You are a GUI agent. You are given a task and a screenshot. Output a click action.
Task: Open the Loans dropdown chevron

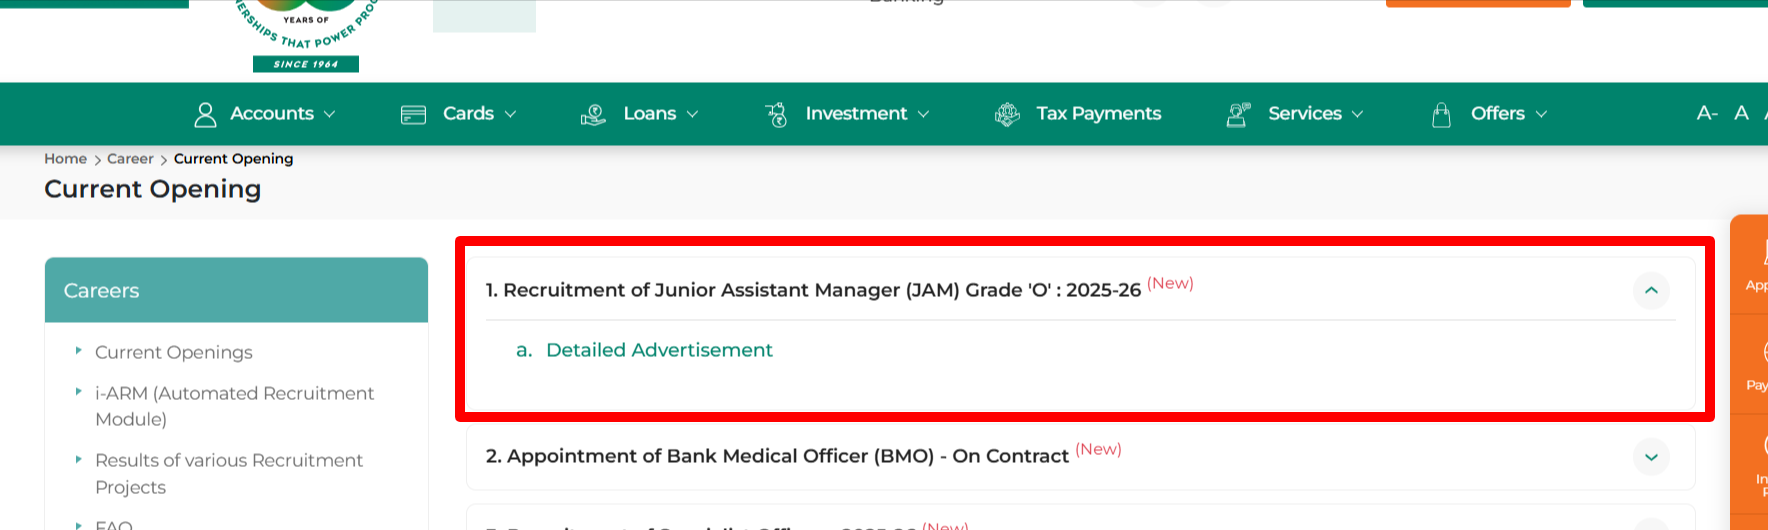click(692, 115)
